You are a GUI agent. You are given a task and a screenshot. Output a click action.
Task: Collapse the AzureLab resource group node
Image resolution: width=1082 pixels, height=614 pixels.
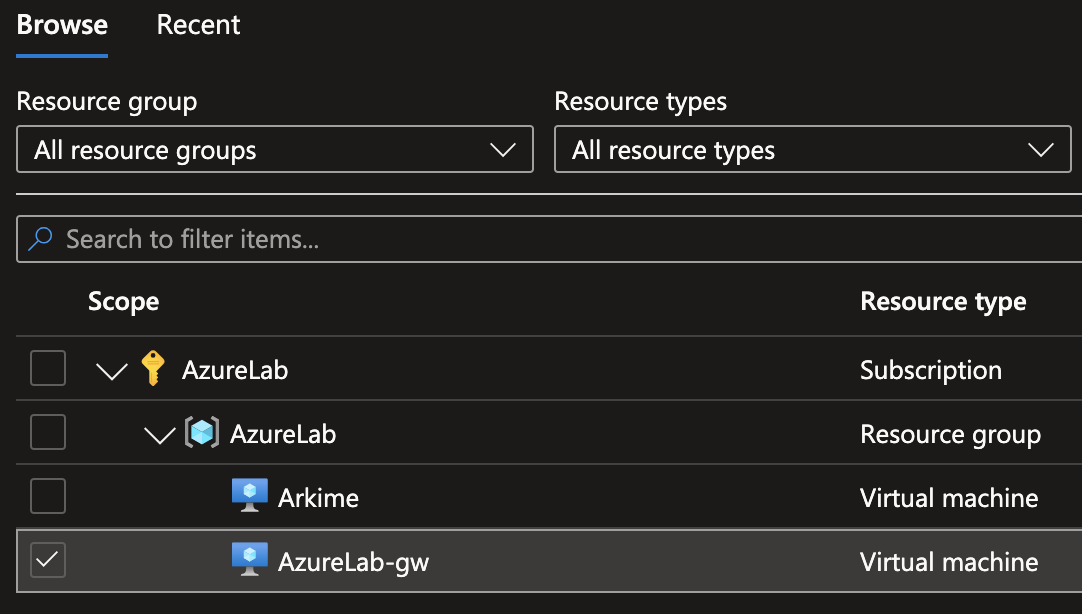(159, 435)
